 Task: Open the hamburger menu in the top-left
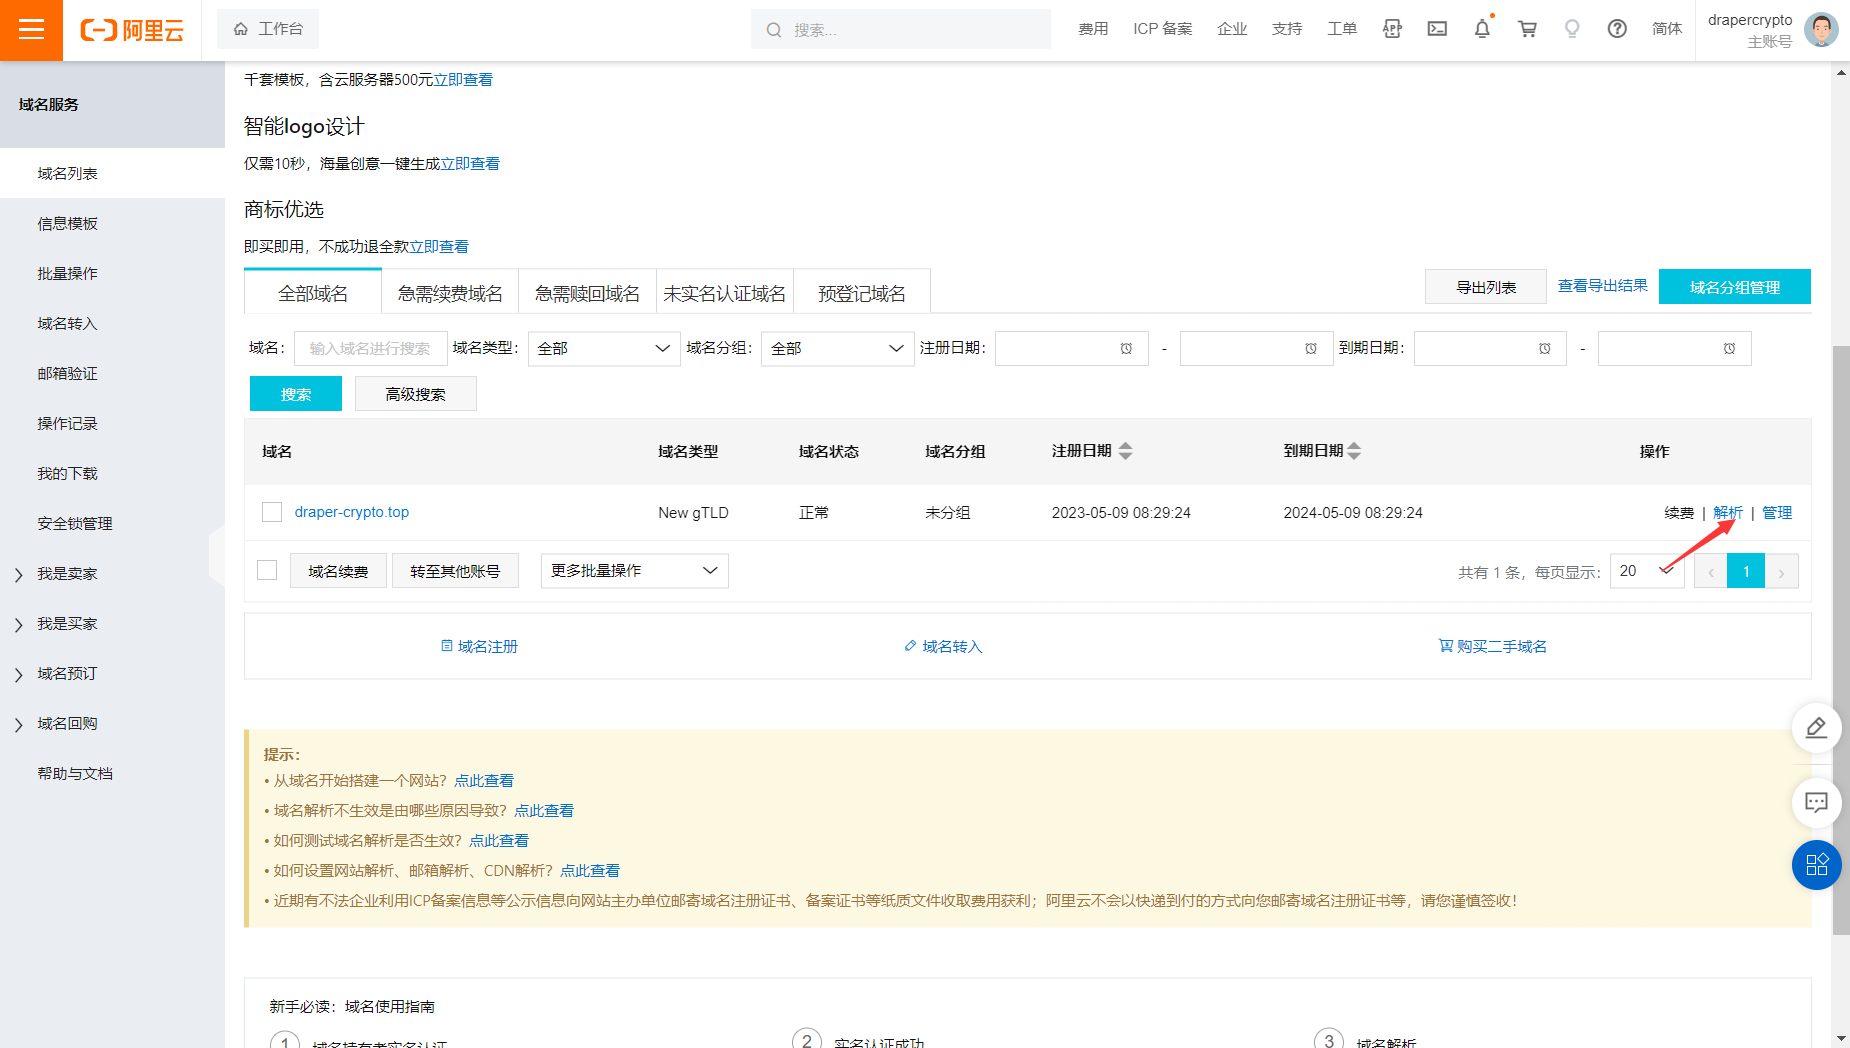[31, 30]
